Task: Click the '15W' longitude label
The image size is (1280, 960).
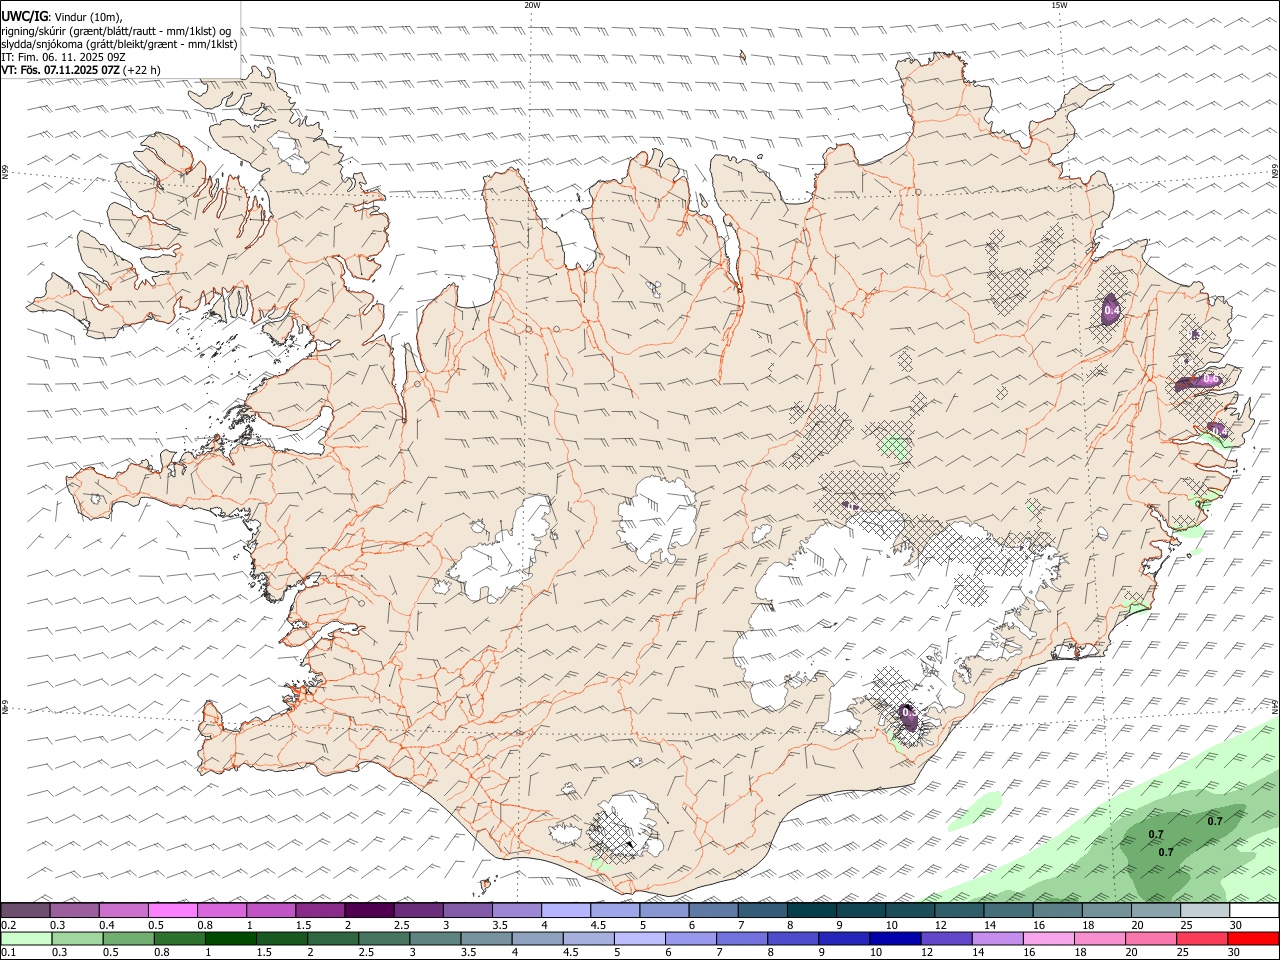Action: tap(1058, 5)
